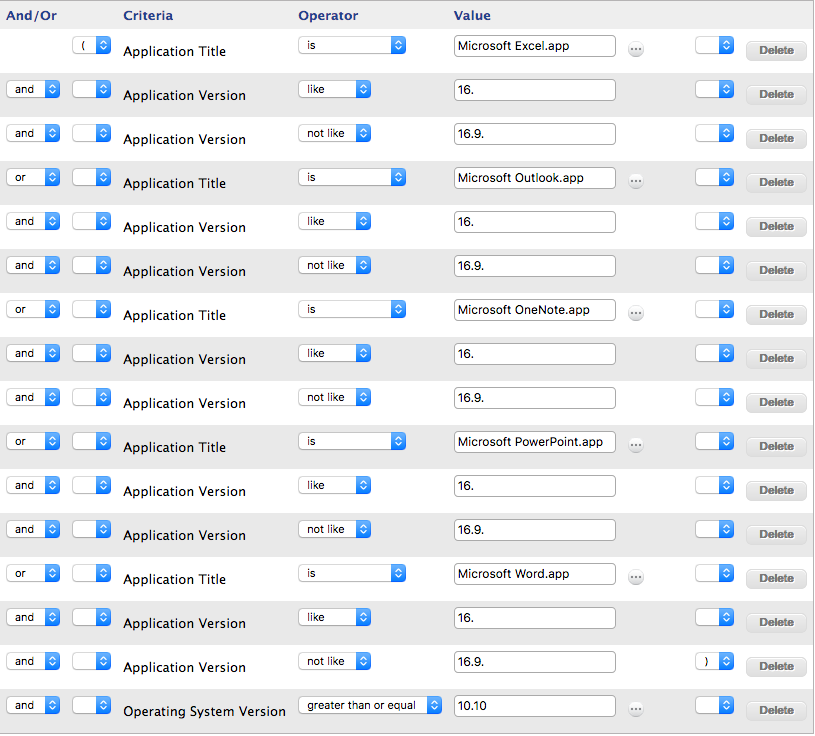Screen dimensions: 815x736
Task: Click the 16. value field directly below Microsoft Excel.app
Action: [x=534, y=90]
